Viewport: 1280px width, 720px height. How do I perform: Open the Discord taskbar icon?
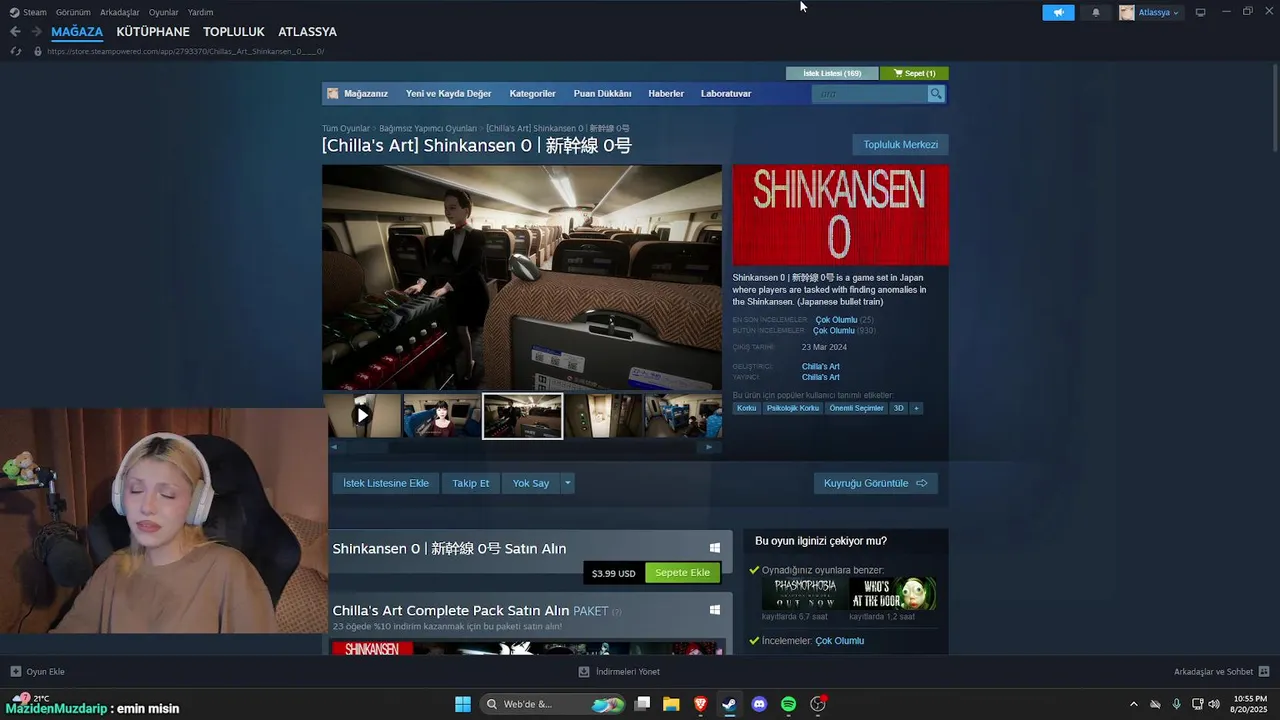759,704
